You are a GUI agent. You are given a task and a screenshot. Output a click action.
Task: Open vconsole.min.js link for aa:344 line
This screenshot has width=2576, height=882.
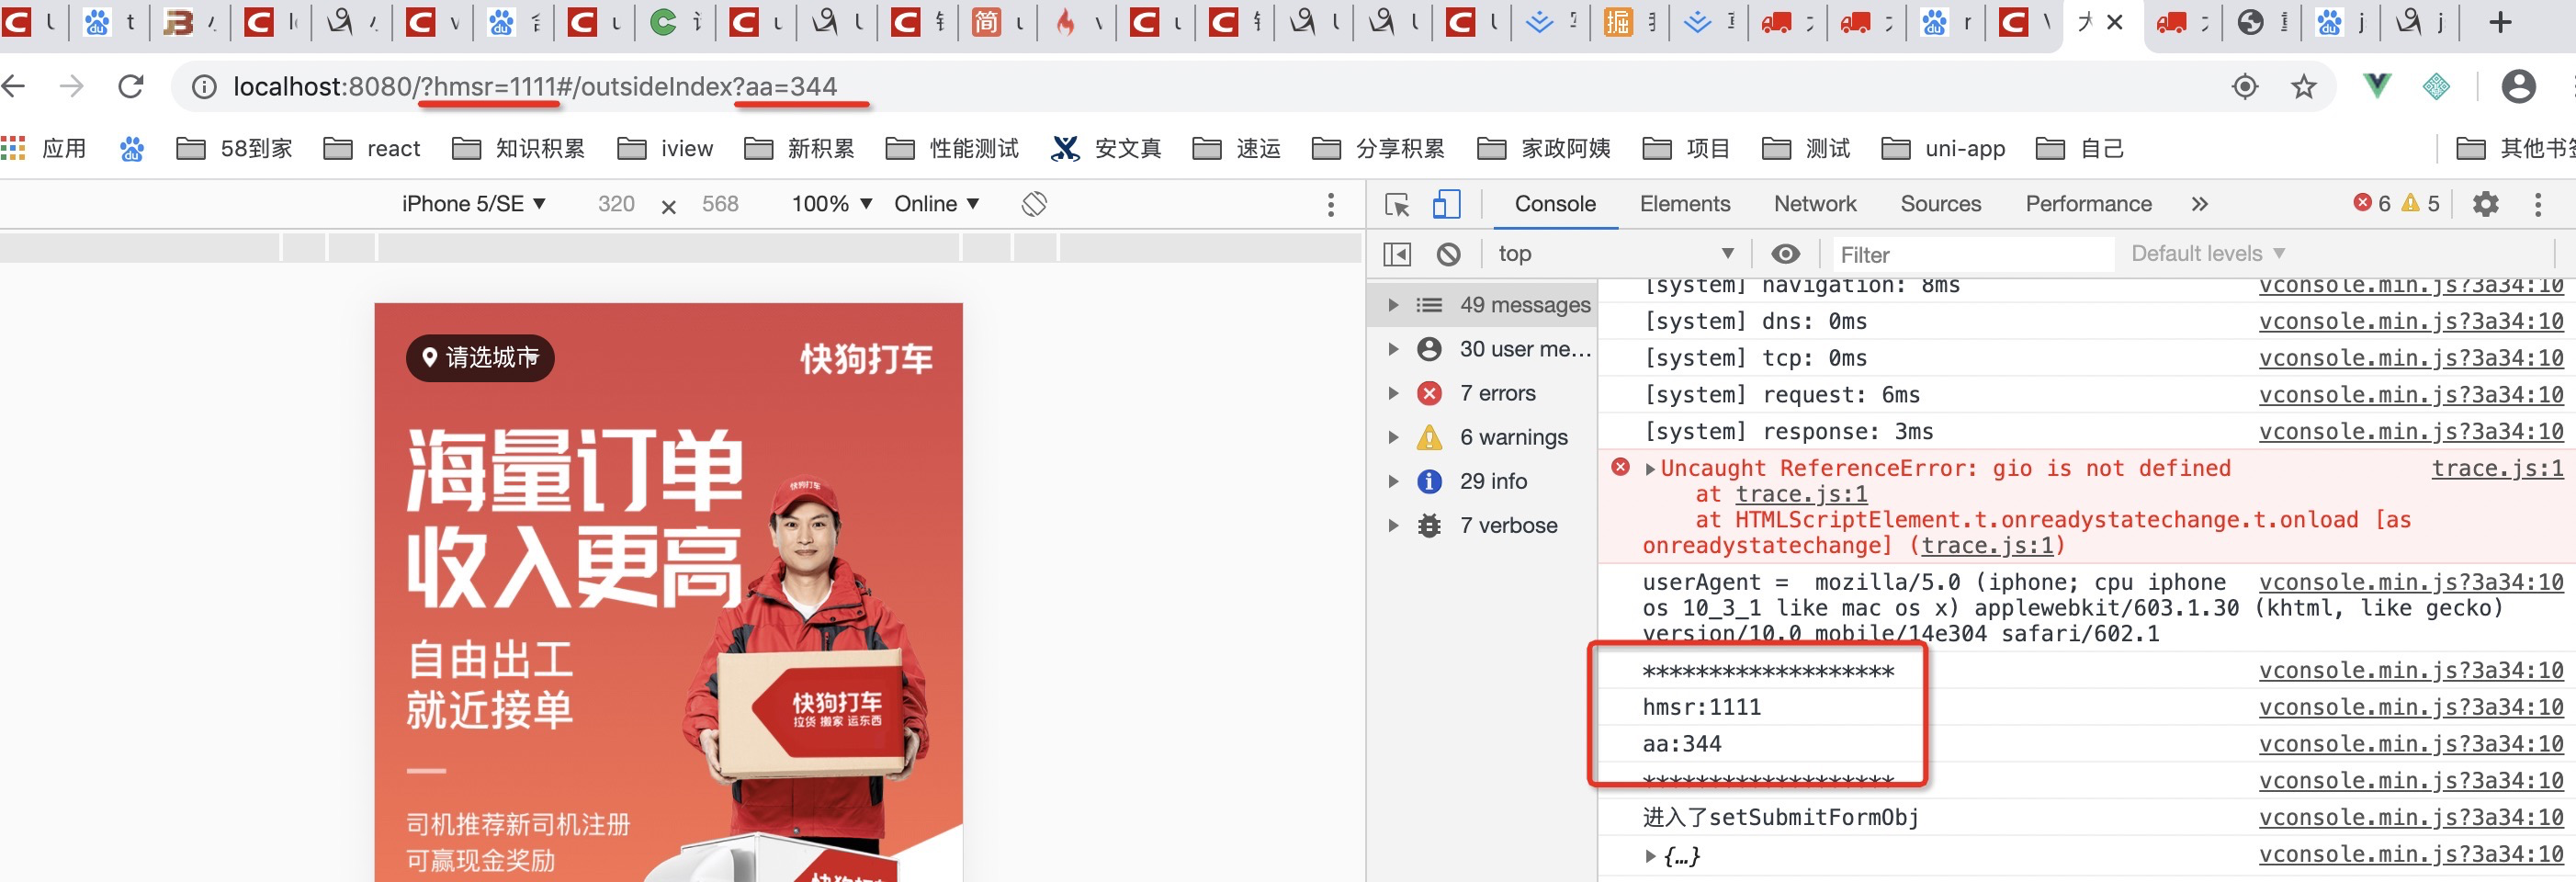click(2411, 744)
